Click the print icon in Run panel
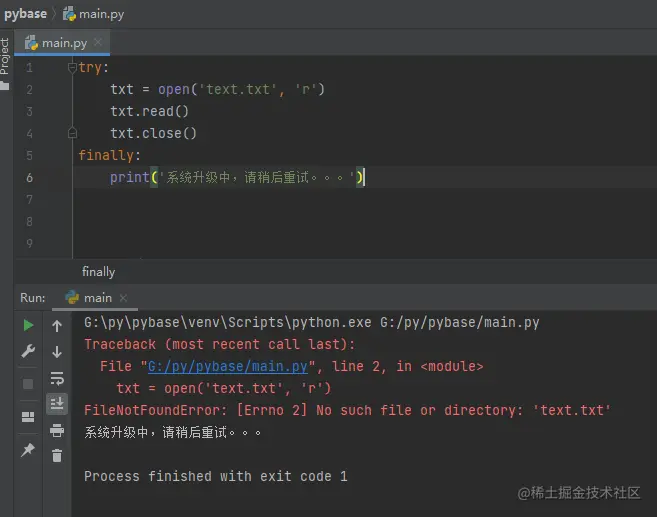 tap(57, 430)
